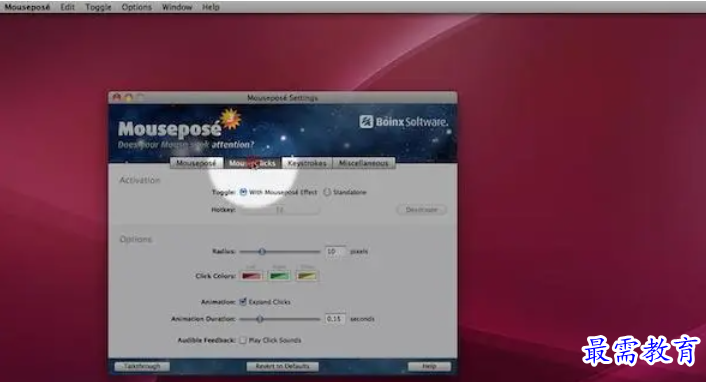Close the Mouseposé Settings window
The image size is (706, 382).
[117, 97]
